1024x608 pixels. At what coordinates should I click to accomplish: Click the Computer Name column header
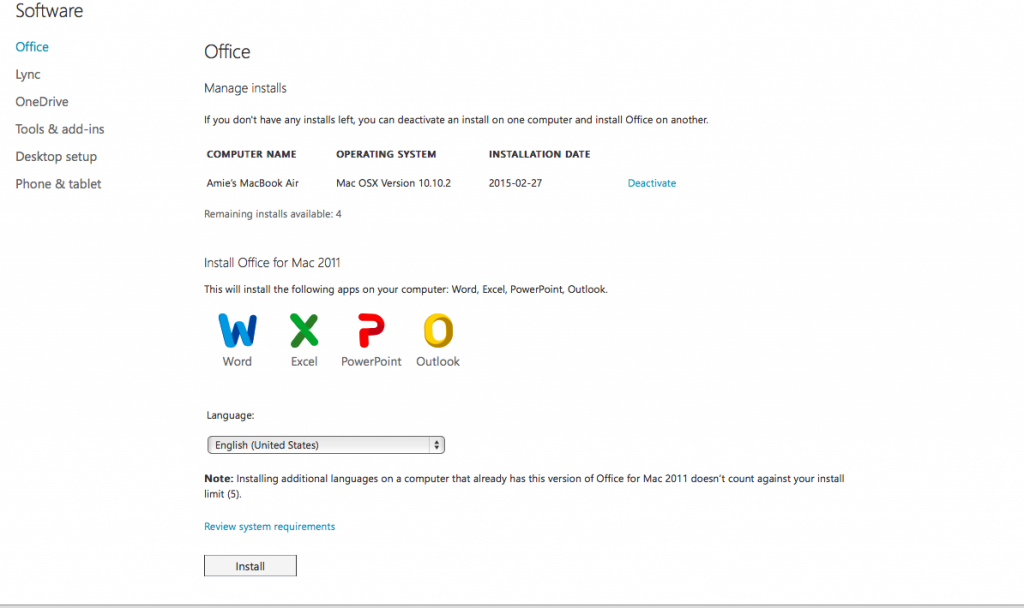(252, 155)
